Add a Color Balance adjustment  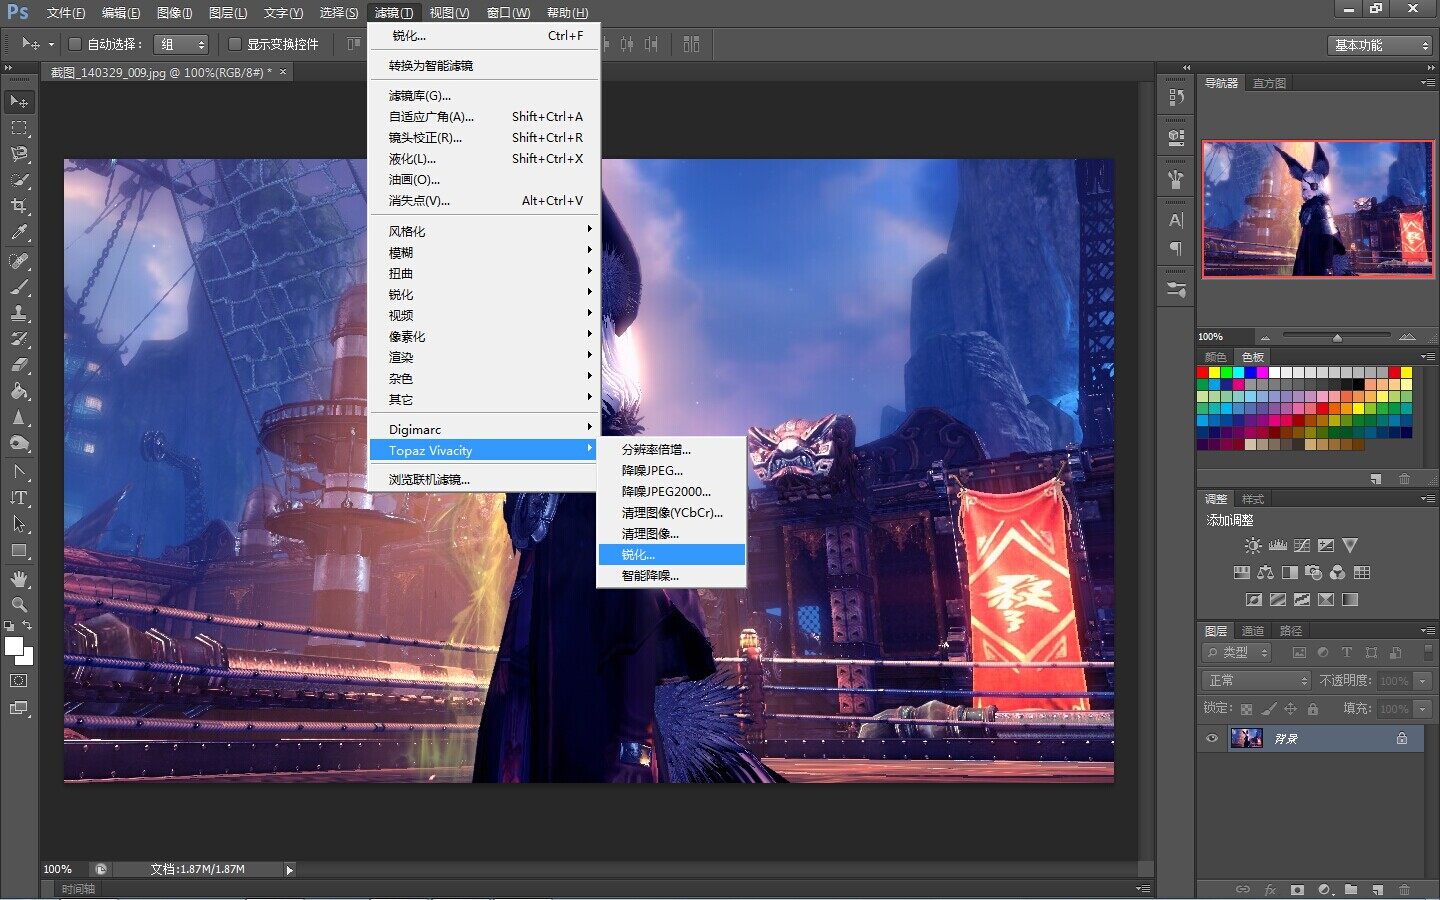pyautogui.click(x=1265, y=573)
